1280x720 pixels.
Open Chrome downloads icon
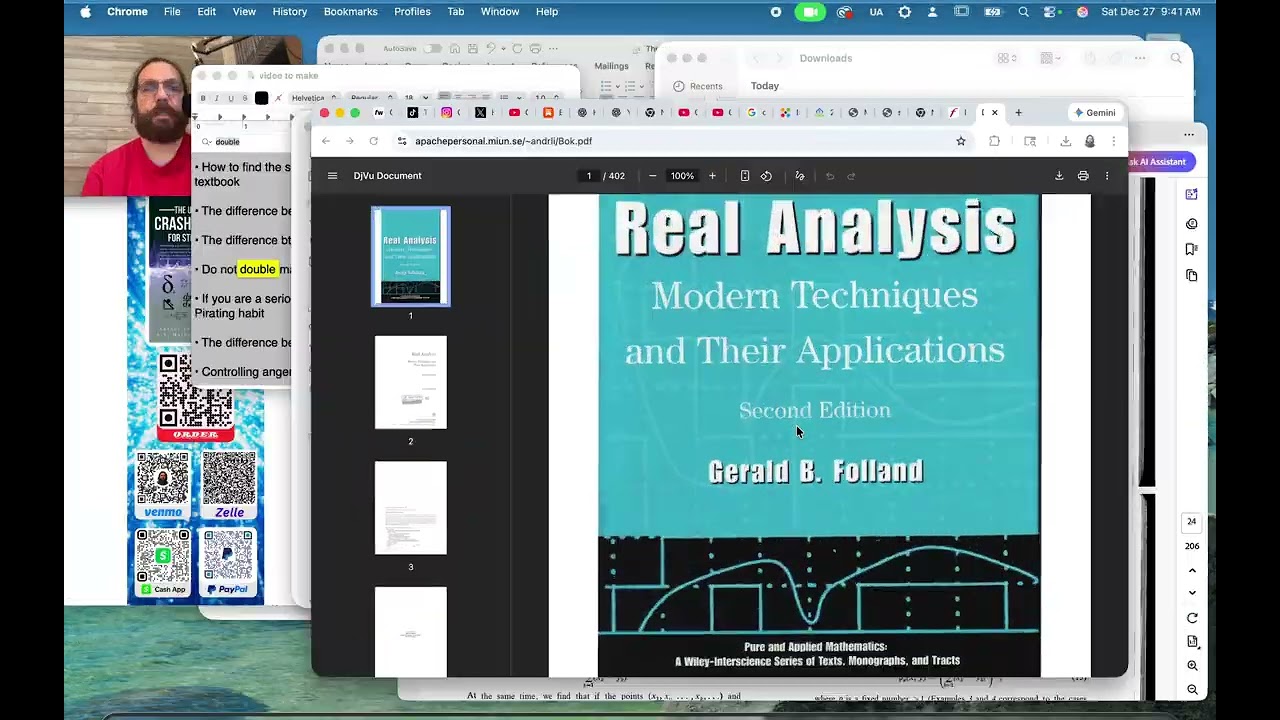pos(1065,141)
